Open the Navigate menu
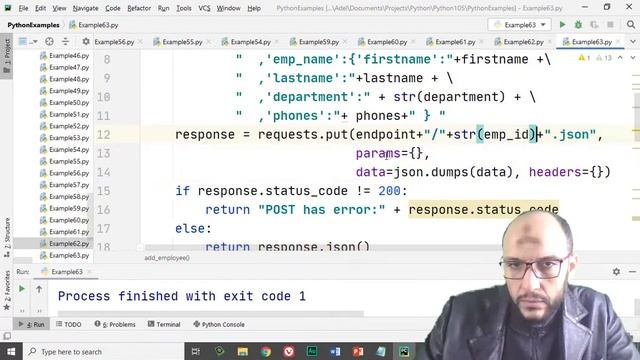Viewport: 640px width, 360px height. click(x=85, y=8)
